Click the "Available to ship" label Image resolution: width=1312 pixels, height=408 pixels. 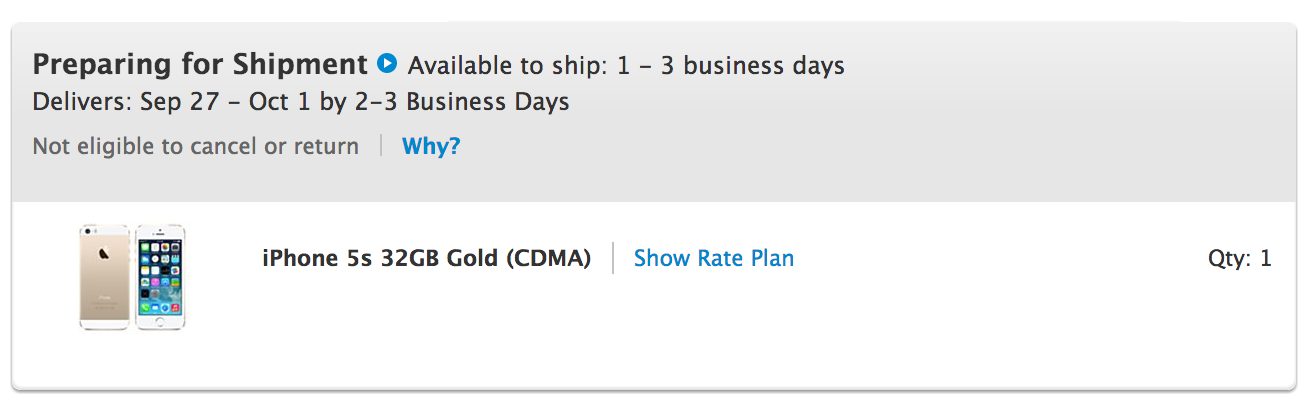point(507,66)
